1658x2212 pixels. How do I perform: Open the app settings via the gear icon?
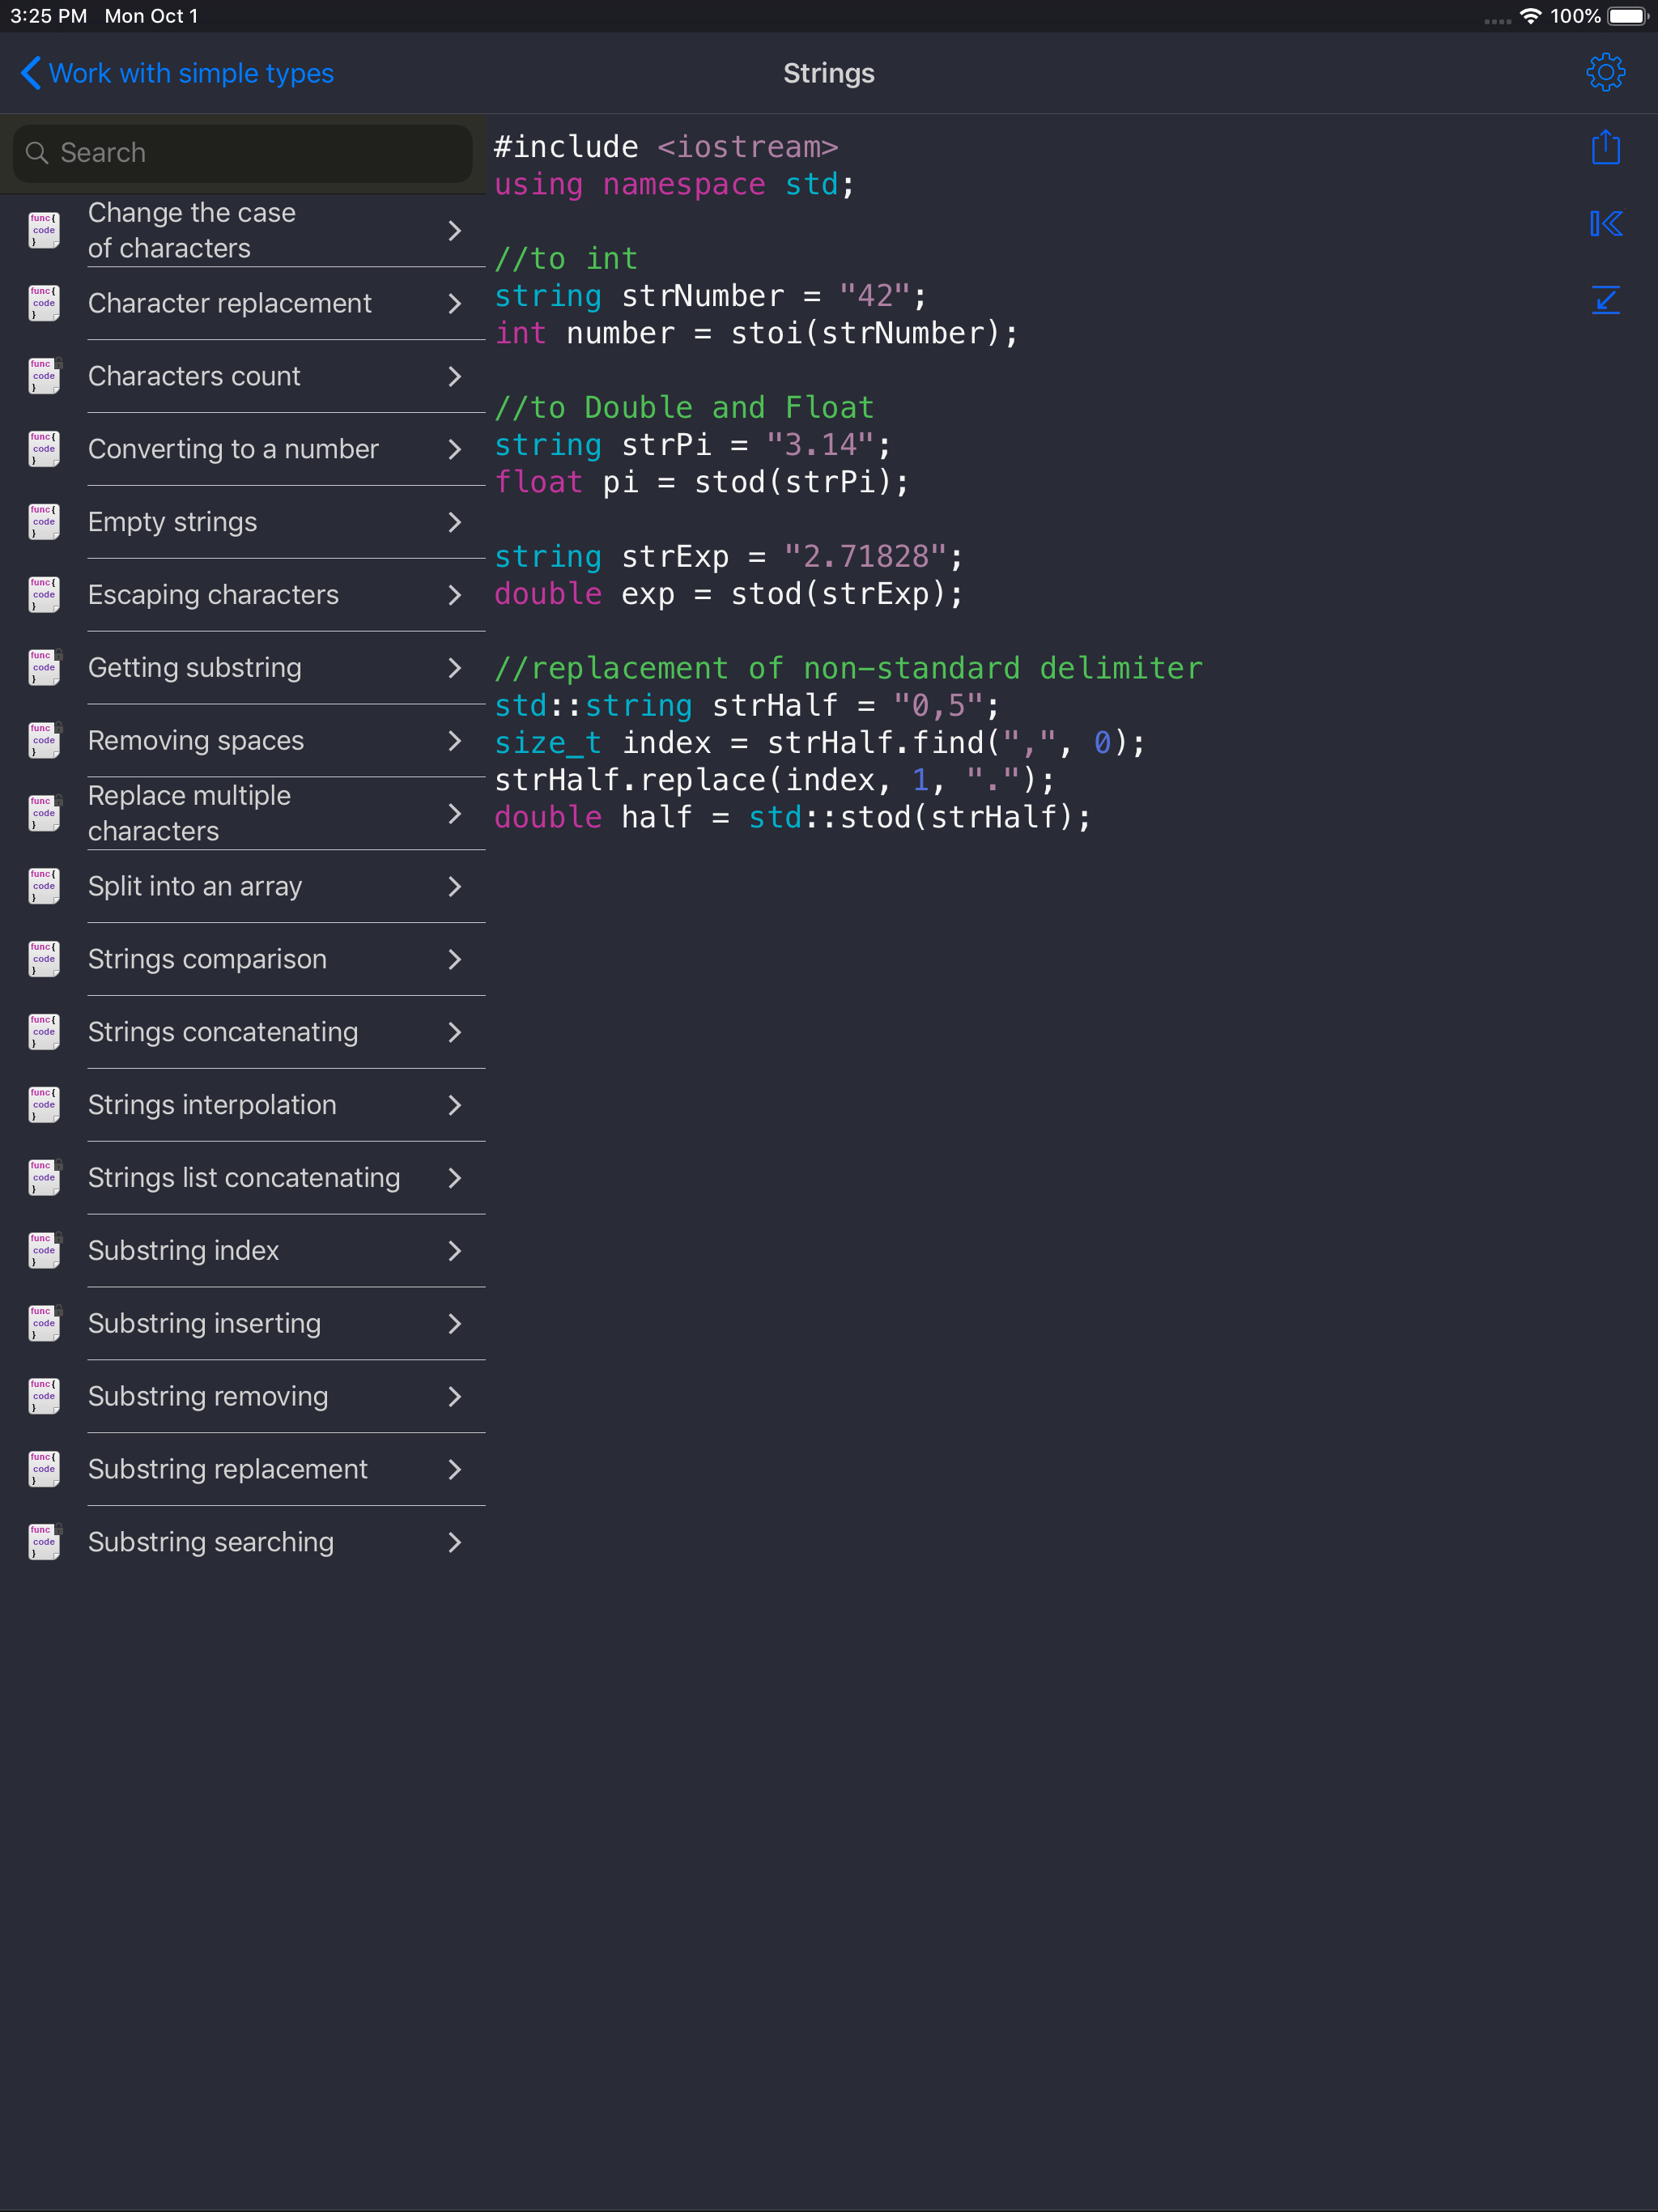pos(1605,71)
